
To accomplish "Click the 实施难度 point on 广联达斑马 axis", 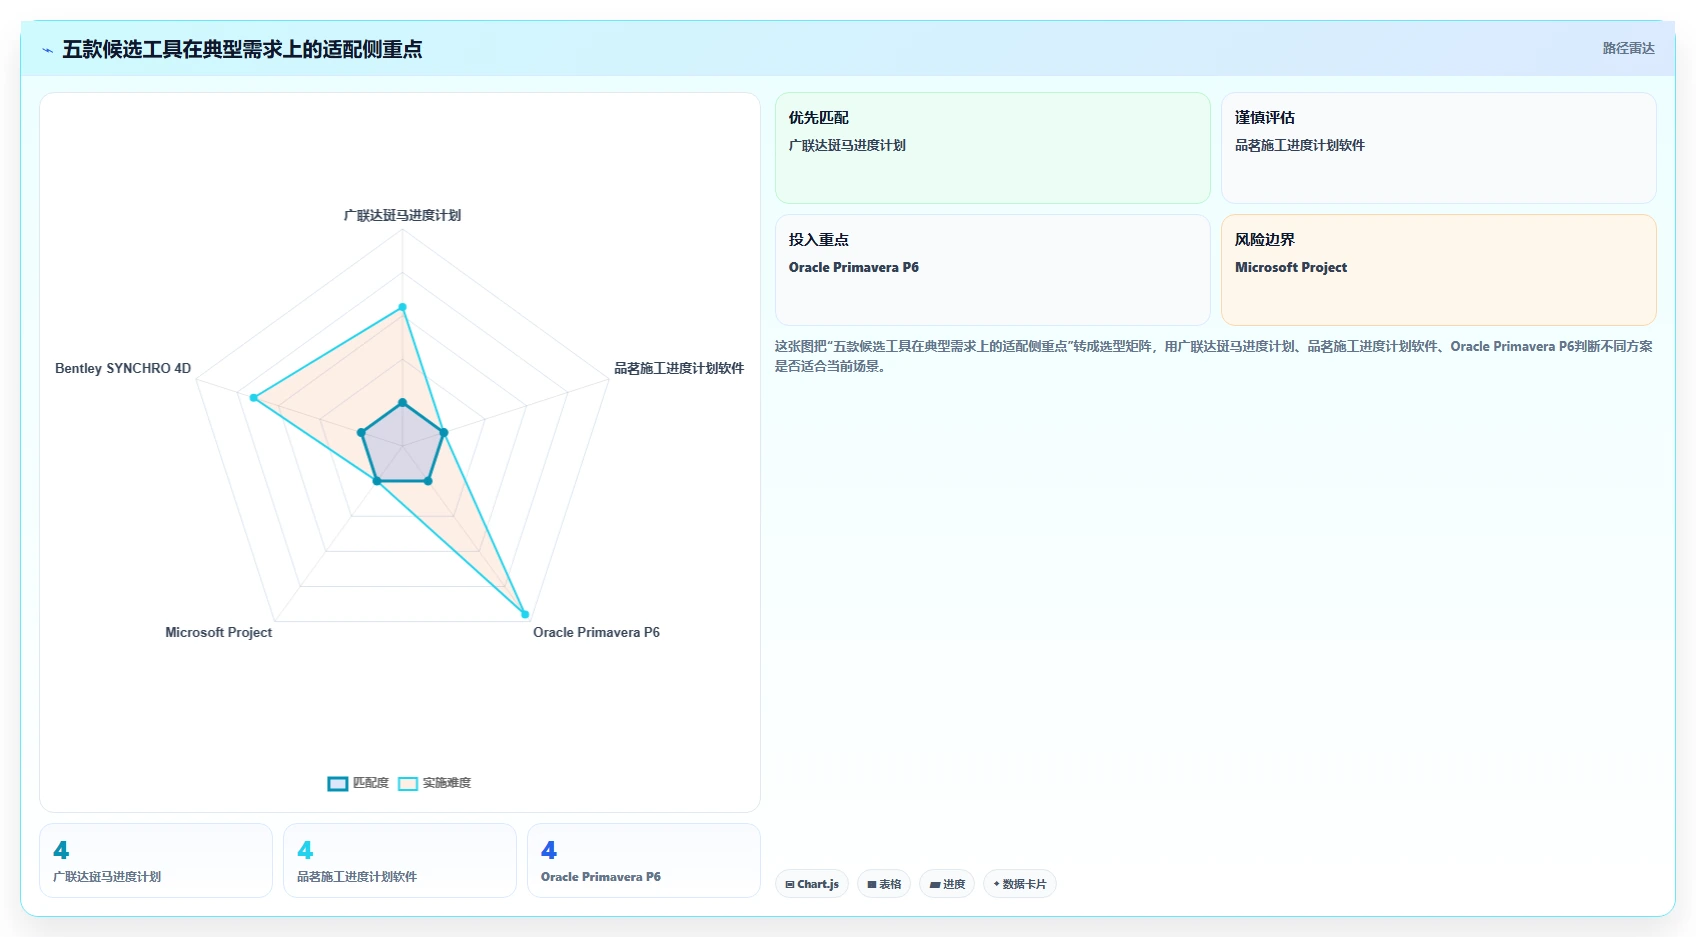I will click(403, 307).
